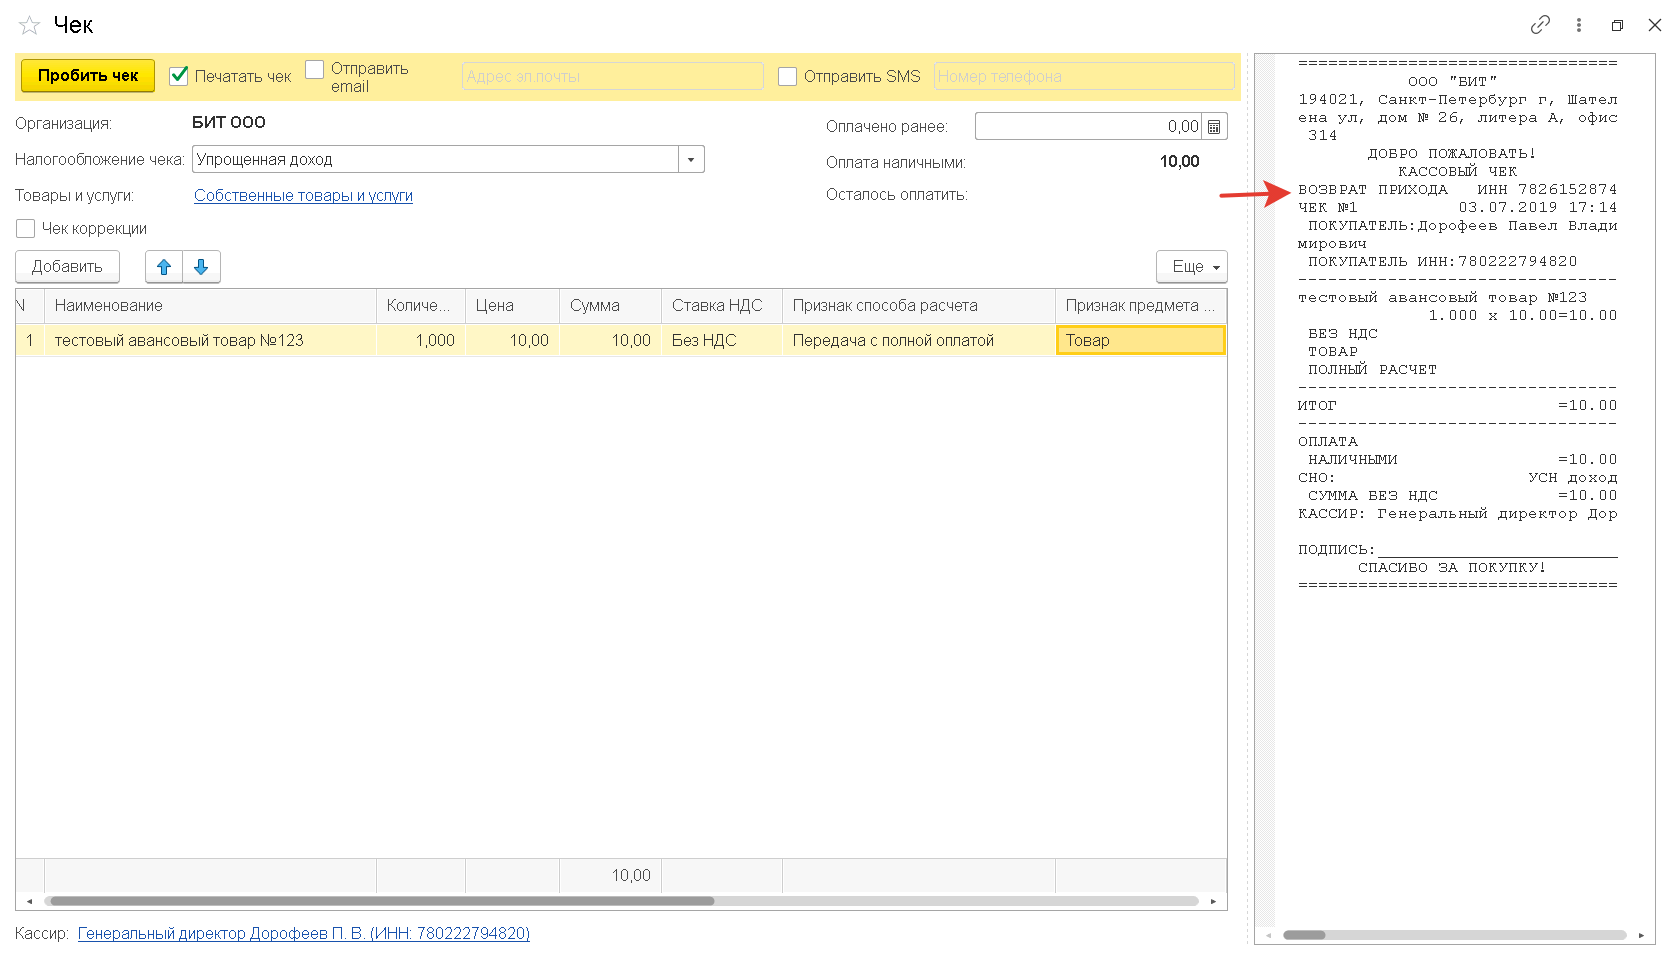Enable Отправить SMS checkbox
The image size is (1680, 960).
788,76
